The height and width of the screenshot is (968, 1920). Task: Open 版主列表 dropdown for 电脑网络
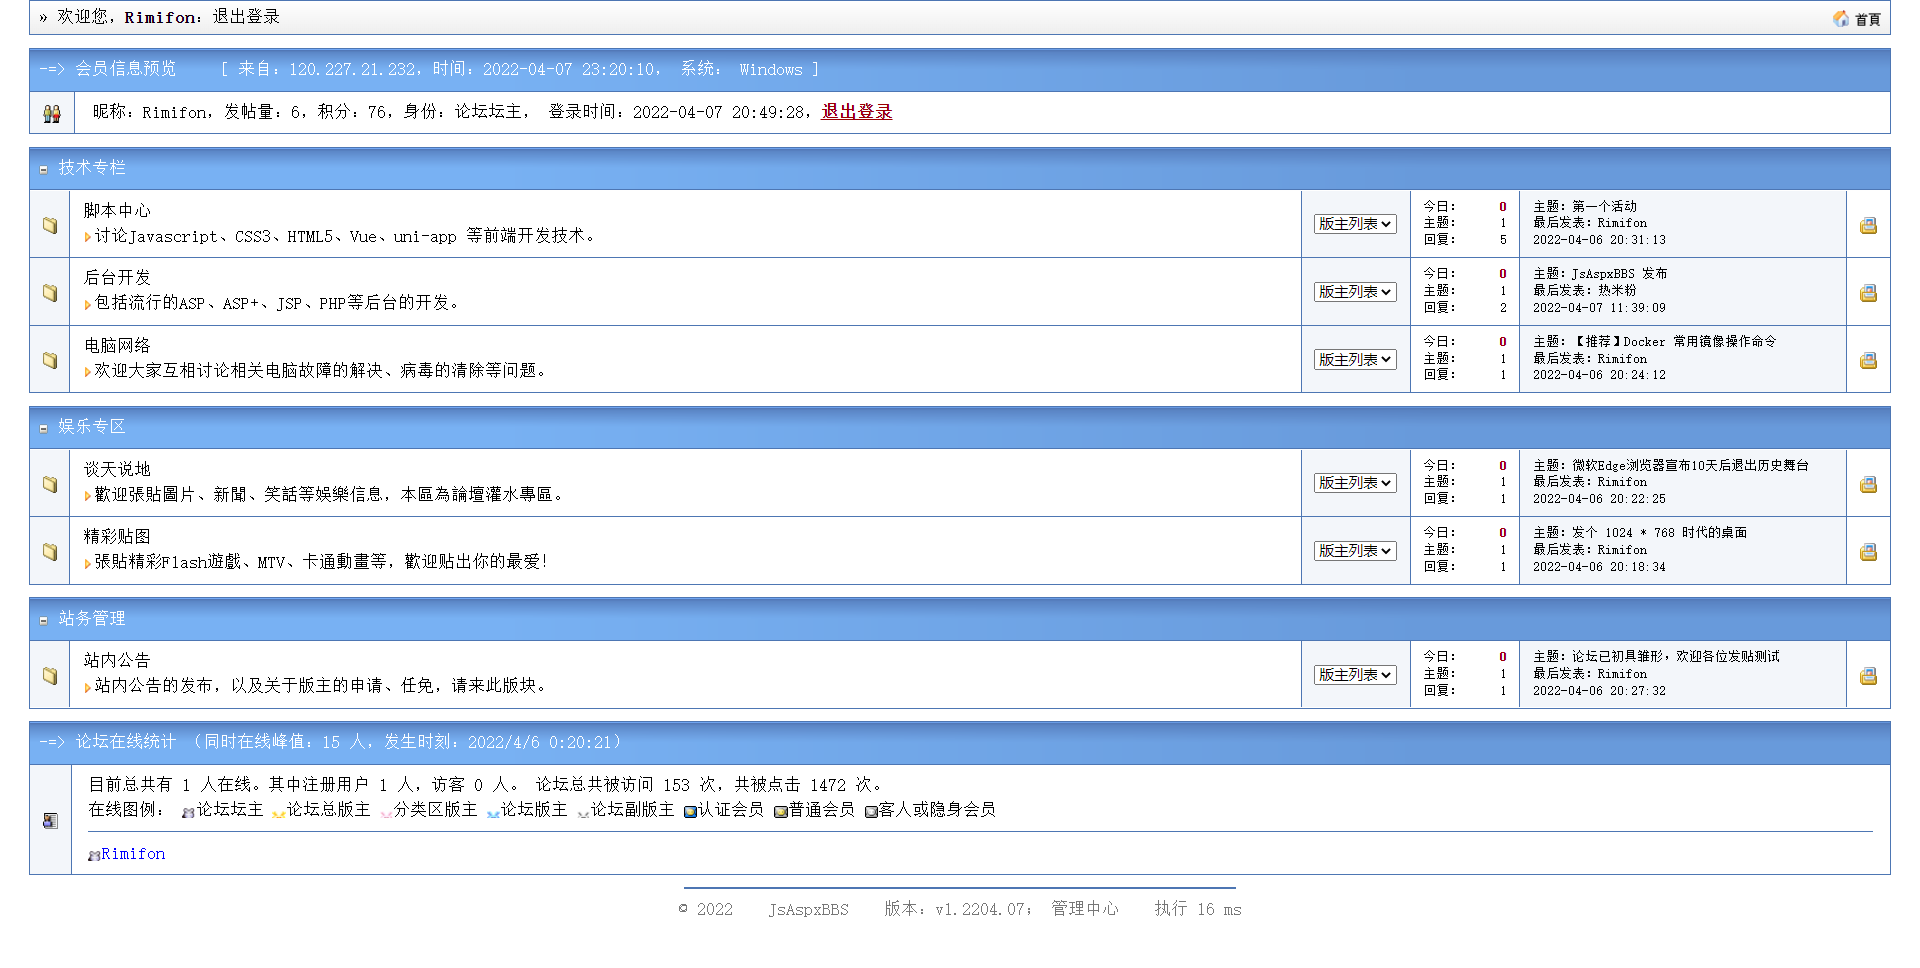1355,360
